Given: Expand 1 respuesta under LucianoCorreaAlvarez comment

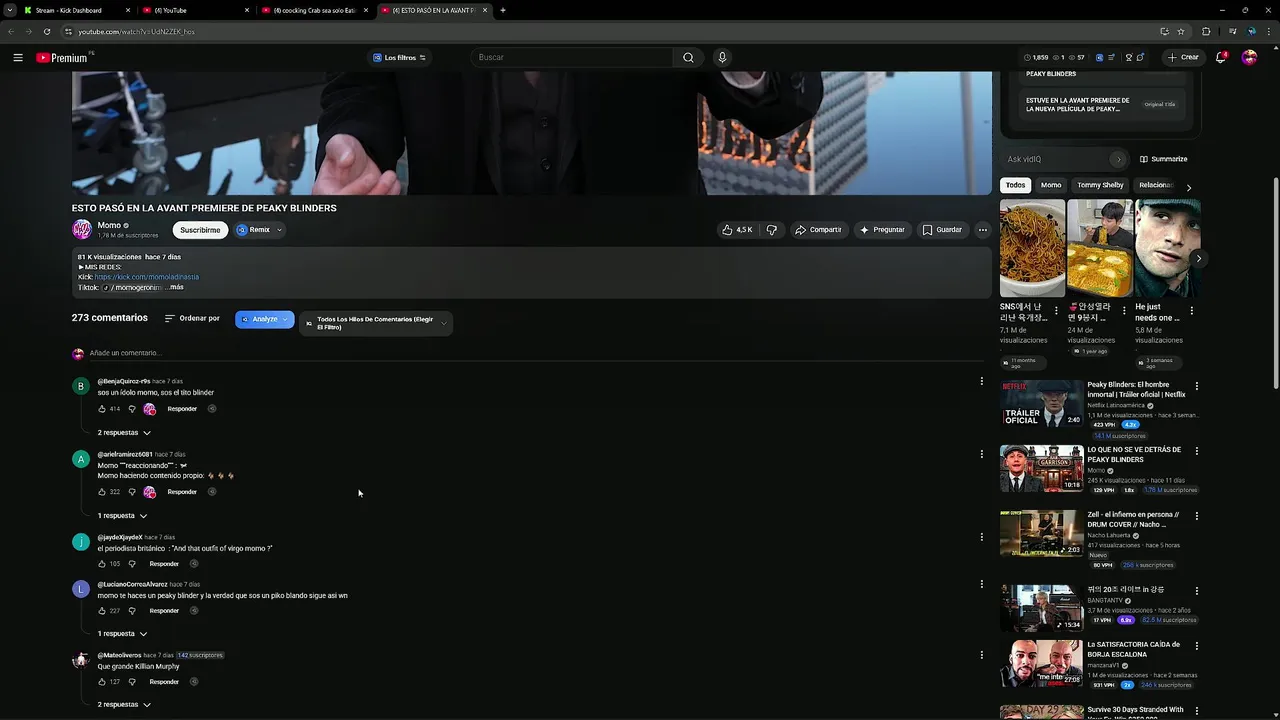Looking at the screenshot, I should coord(122,634).
